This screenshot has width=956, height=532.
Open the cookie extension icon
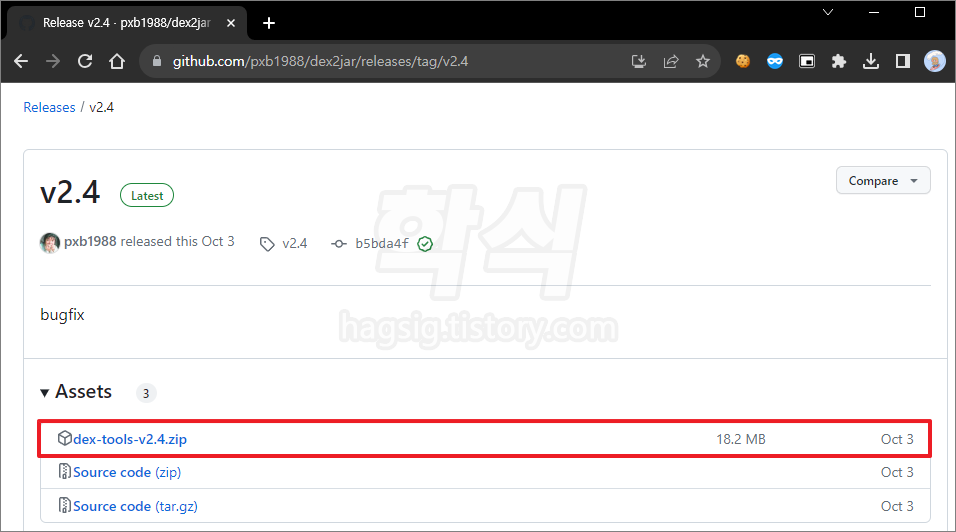click(743, 61)
